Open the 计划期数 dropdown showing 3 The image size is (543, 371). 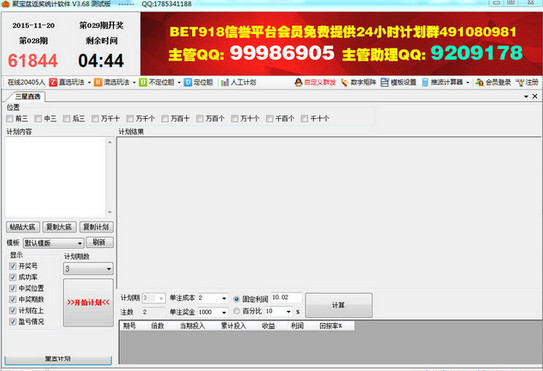pos(88,268)
